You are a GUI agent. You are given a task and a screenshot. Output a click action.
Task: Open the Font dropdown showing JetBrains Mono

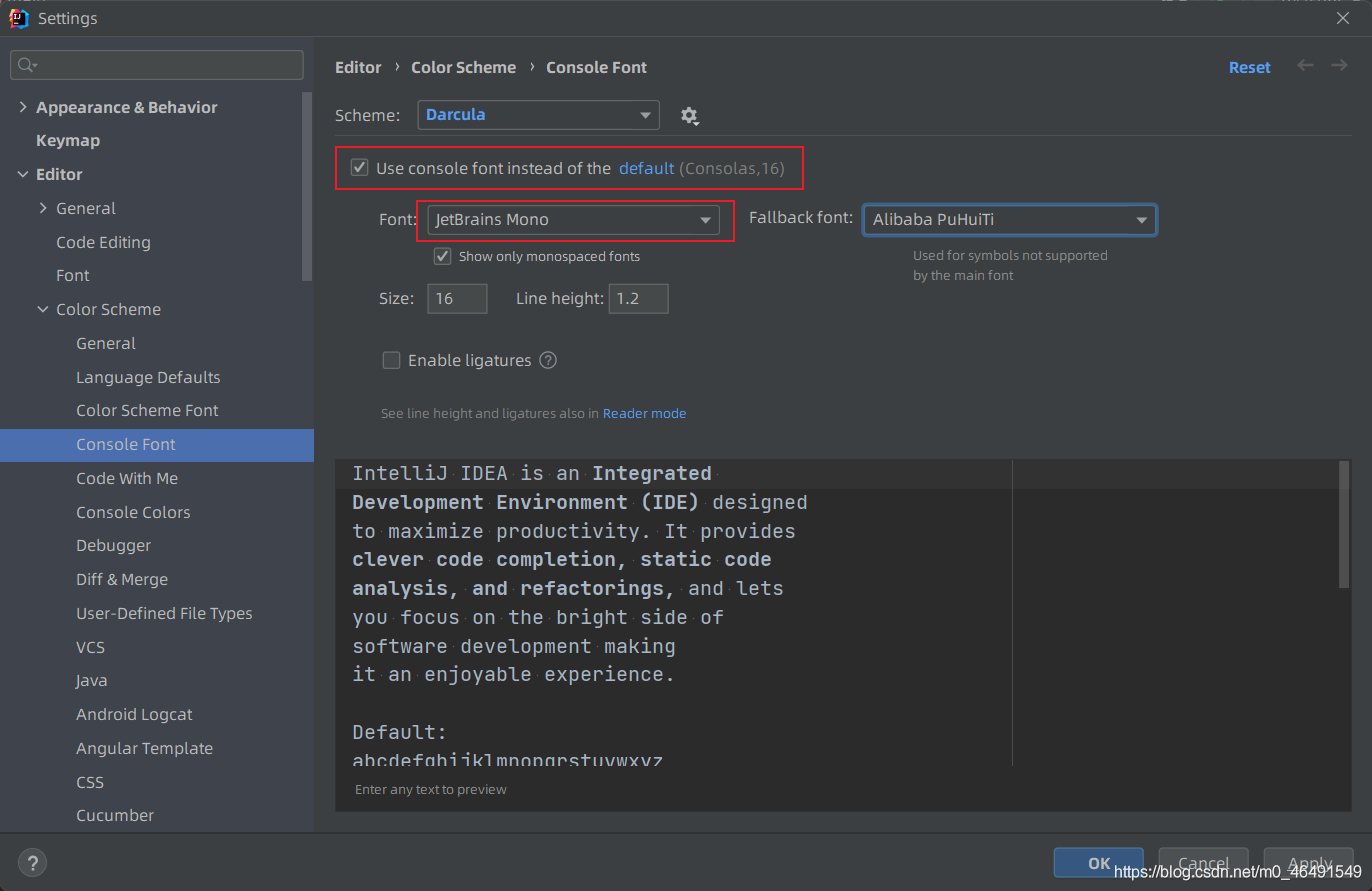pos(573,220)
